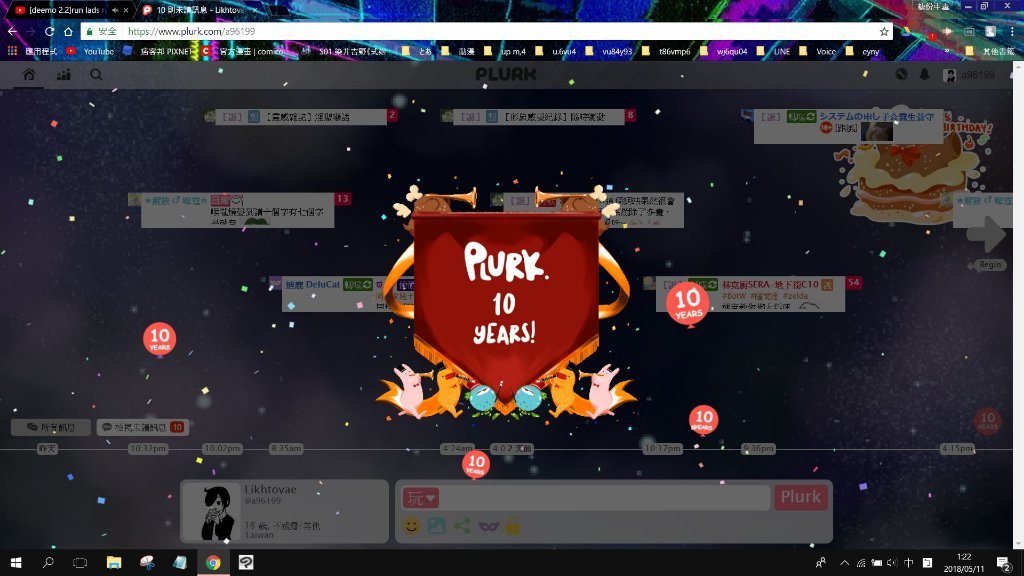Open File Explorer from the taskbar
The height and width of the screenshot is (576, 1024).
point(114,562)
